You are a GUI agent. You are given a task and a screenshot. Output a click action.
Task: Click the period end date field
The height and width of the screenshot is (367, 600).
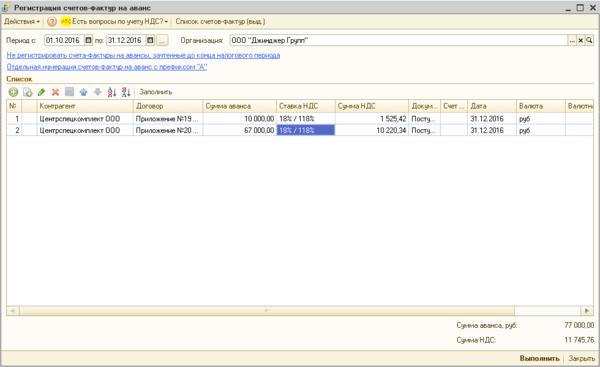pos(126,40)
